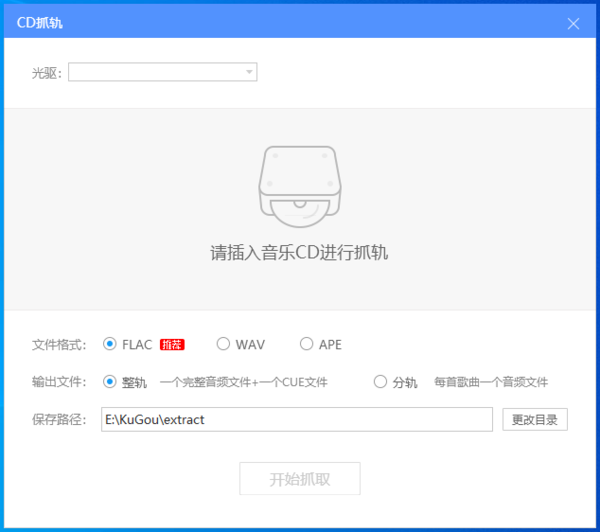
Task: Click the CD drive illustration icon
Action: pos(299,187)
